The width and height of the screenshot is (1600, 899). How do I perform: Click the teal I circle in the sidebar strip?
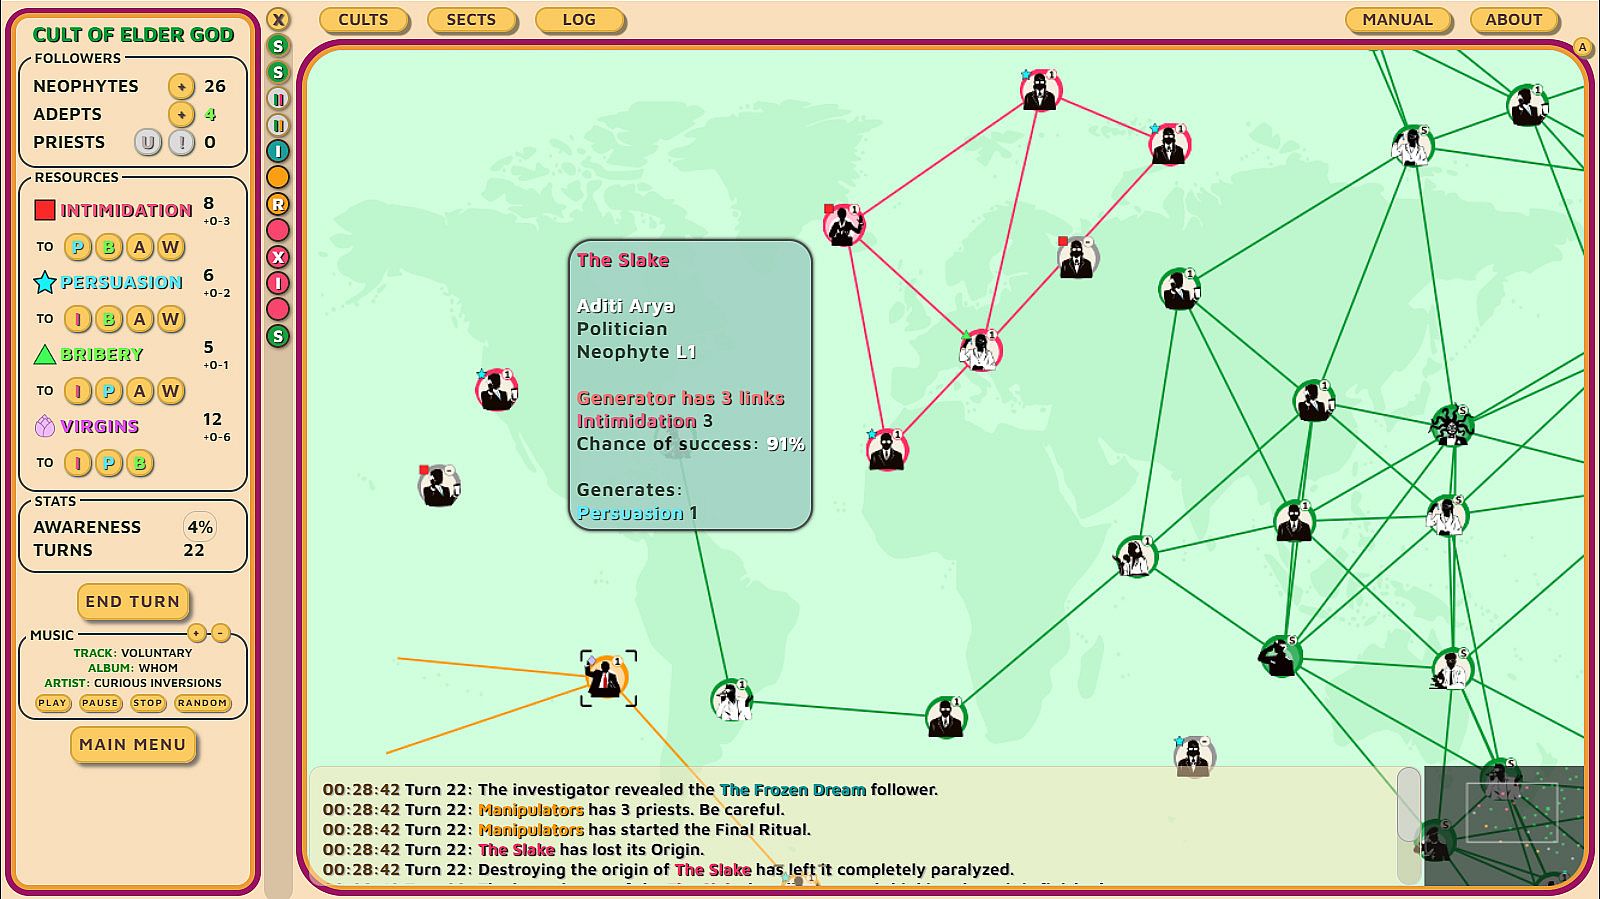coord(278,151)
